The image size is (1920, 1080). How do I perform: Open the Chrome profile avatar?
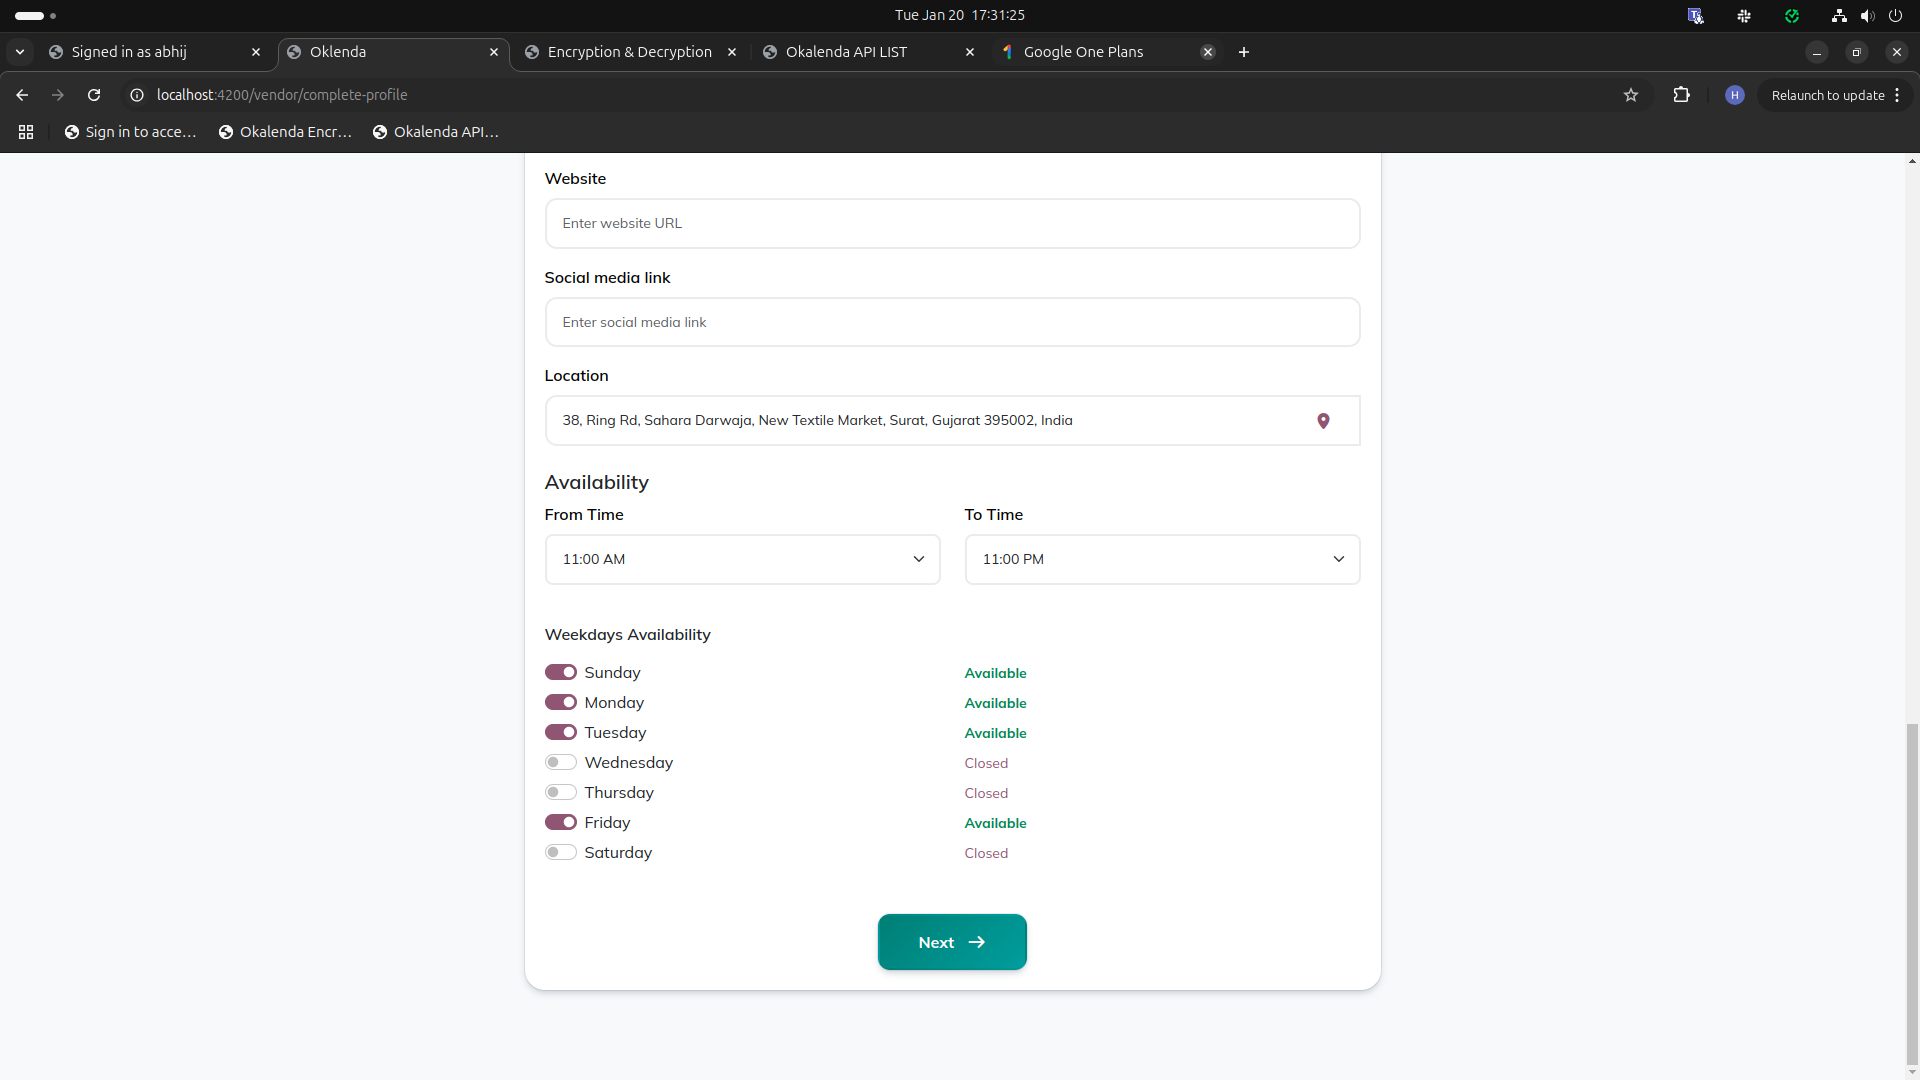pos(1735,95)
